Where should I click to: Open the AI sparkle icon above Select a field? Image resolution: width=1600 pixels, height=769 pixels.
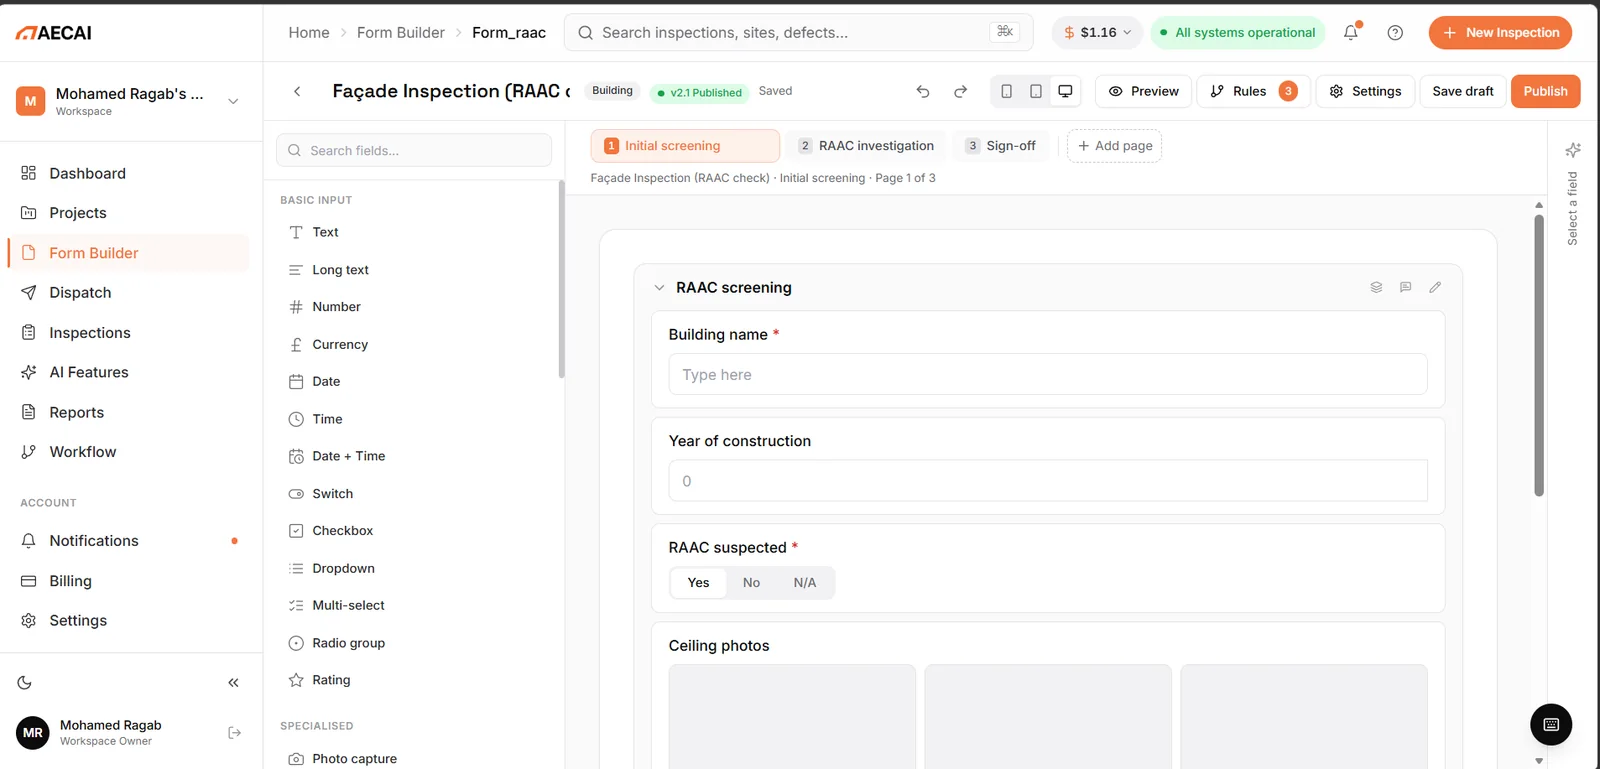pos(1573,150)
